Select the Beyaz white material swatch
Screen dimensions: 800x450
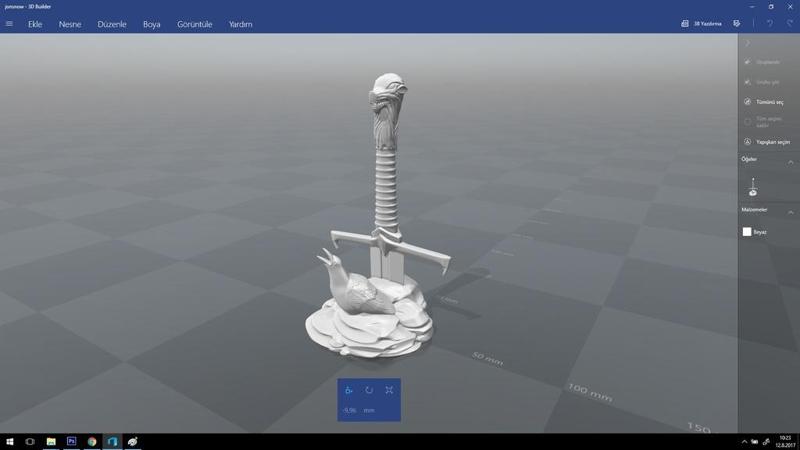click(747, 232)
